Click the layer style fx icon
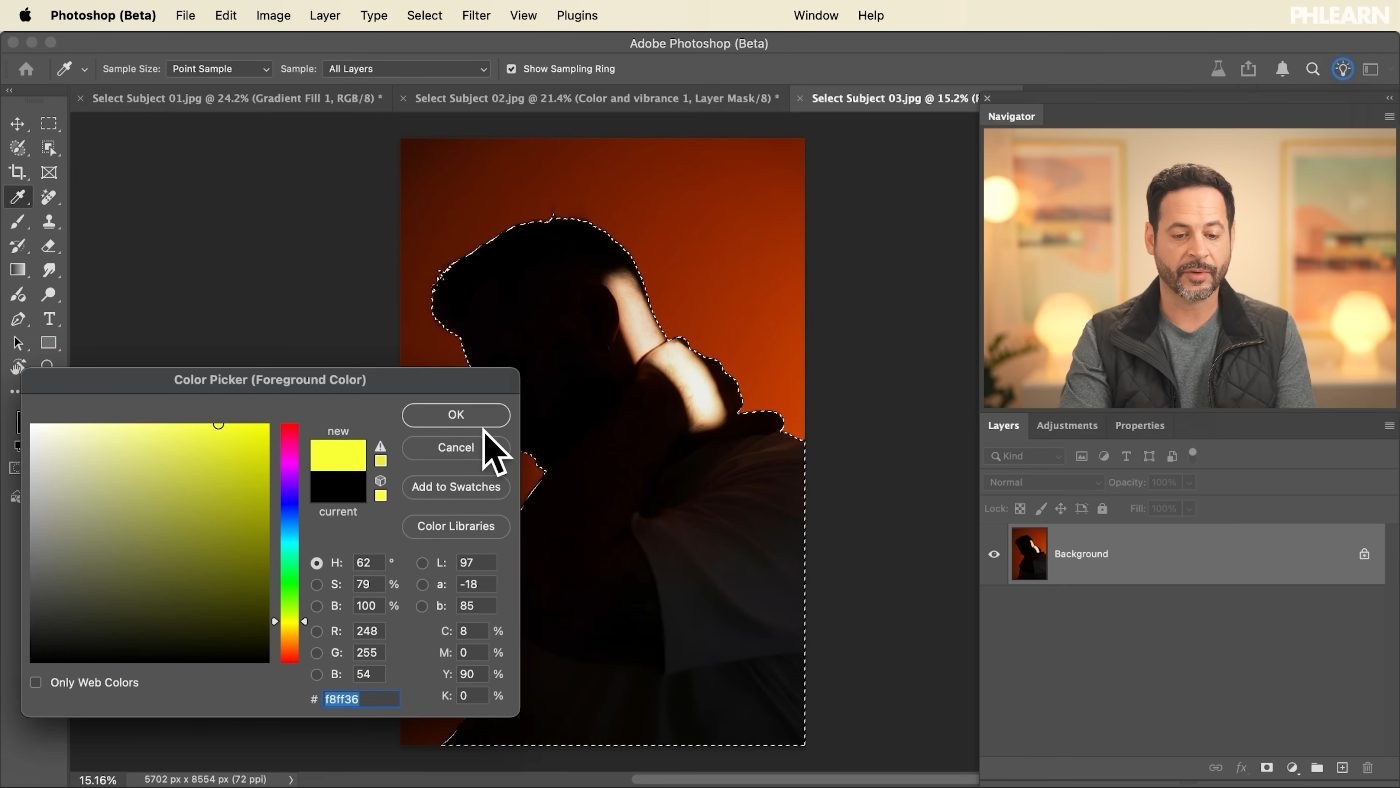 click(1241, 768)
